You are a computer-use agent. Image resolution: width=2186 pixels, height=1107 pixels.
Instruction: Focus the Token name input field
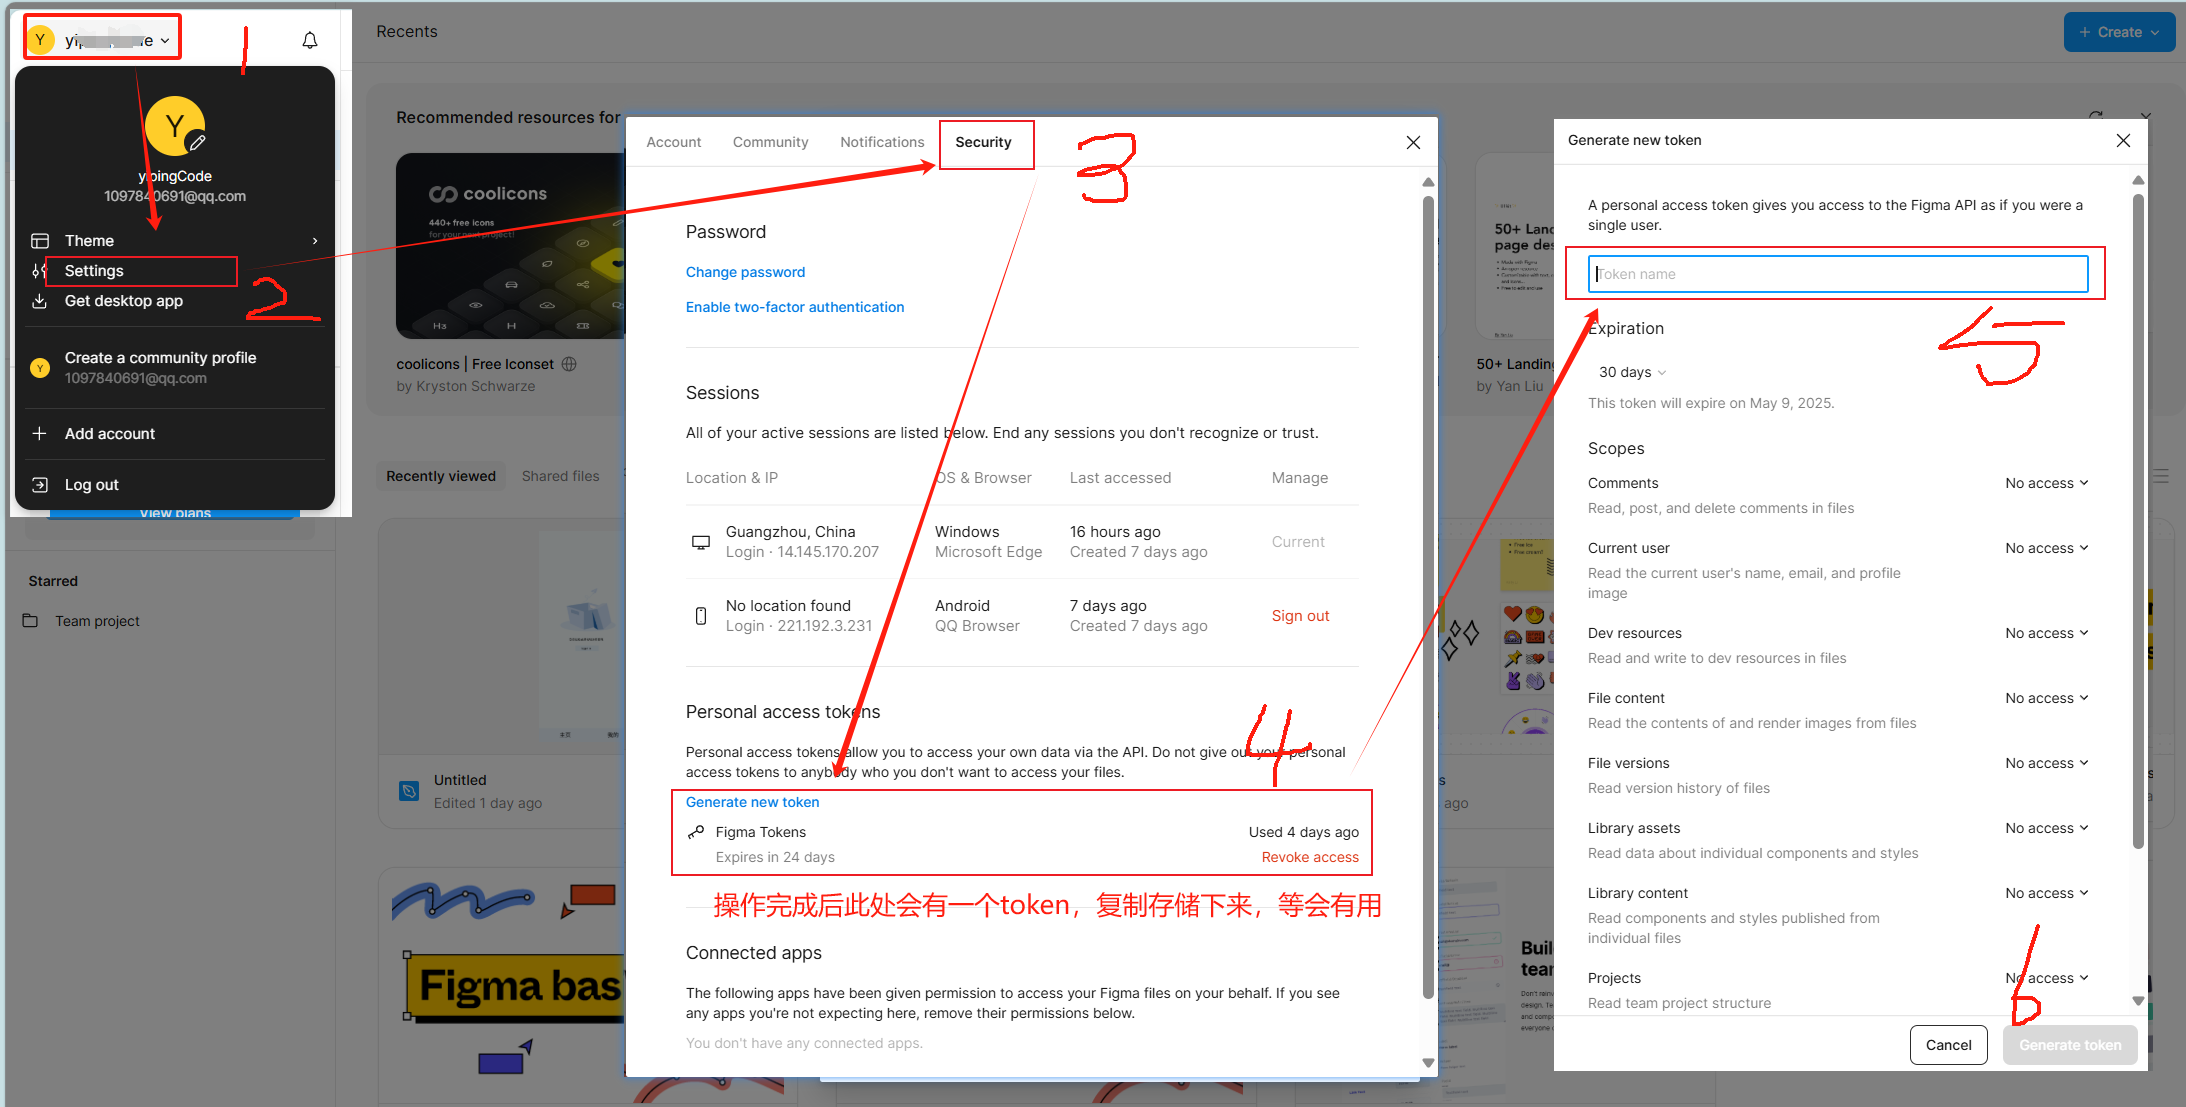(x=1837, y=274)
